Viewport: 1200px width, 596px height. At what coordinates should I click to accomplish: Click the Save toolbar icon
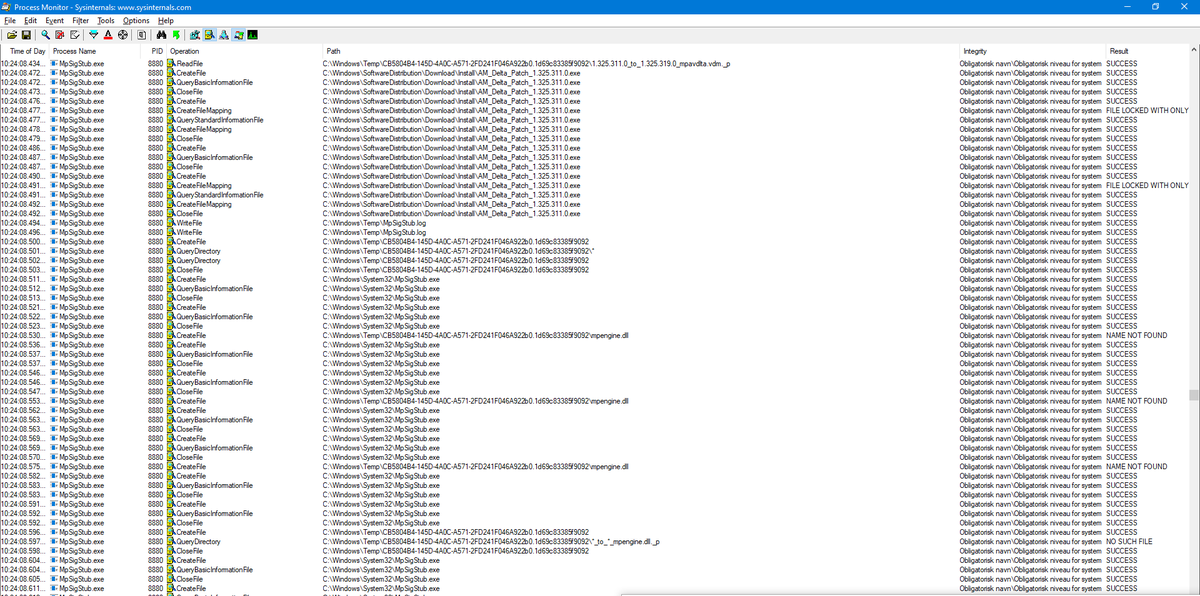(x=26, y=35)
